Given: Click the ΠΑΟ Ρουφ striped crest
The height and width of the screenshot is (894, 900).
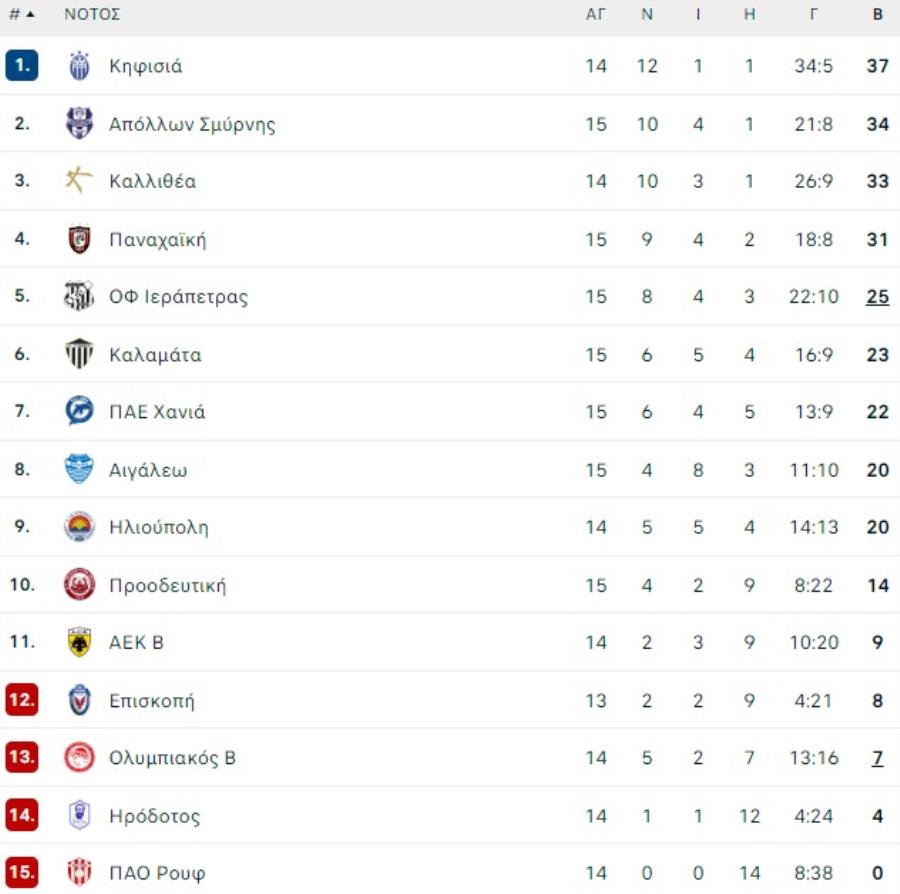Looking at the screenshot, I should coord(79,872).
